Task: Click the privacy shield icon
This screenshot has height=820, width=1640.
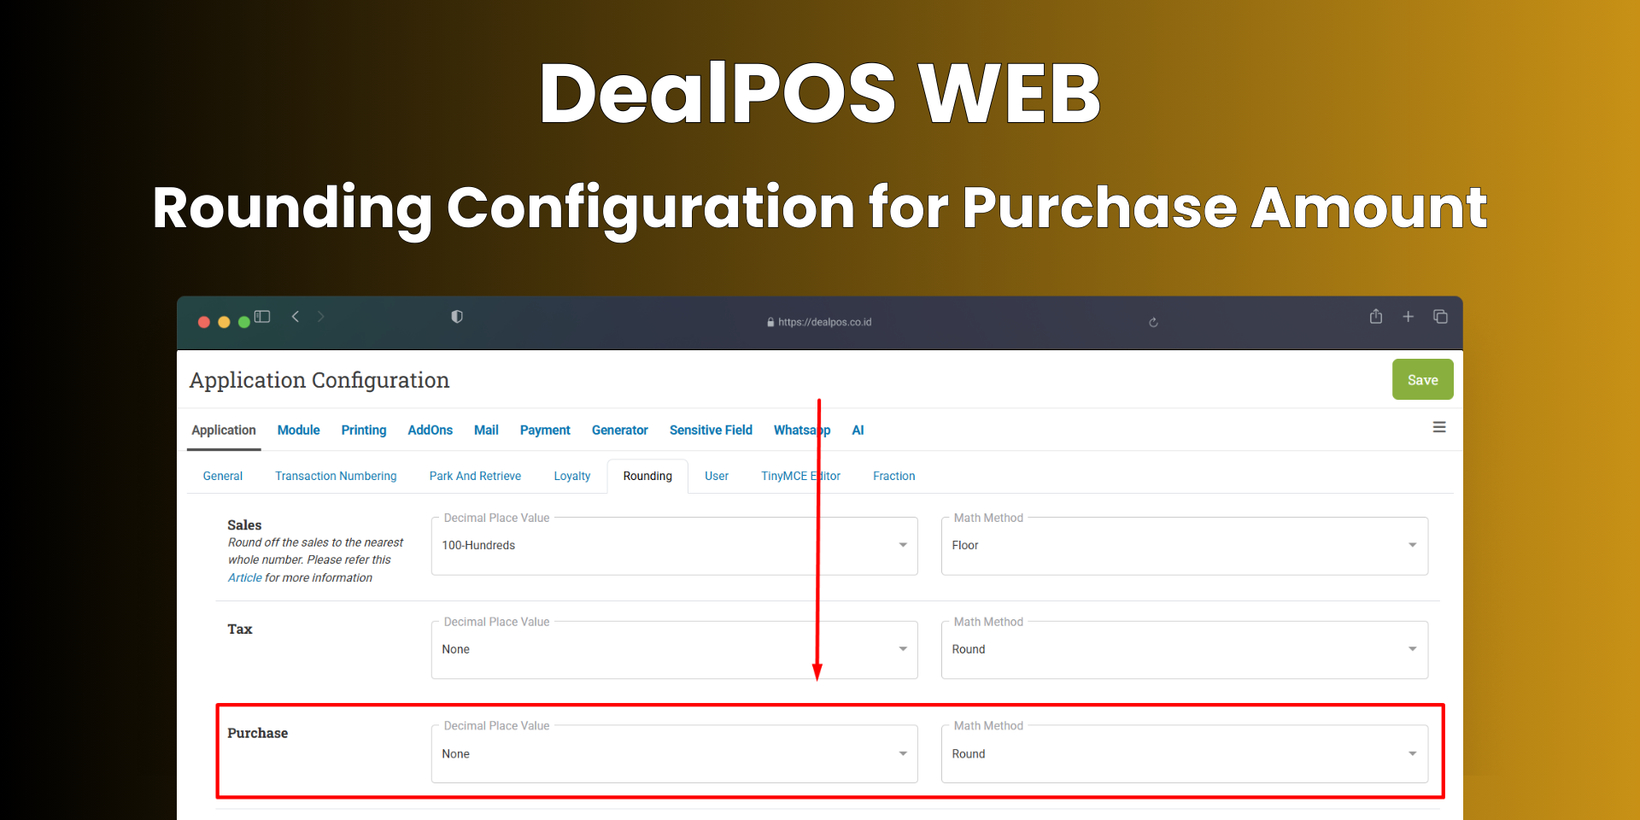Action: point(457,317)
